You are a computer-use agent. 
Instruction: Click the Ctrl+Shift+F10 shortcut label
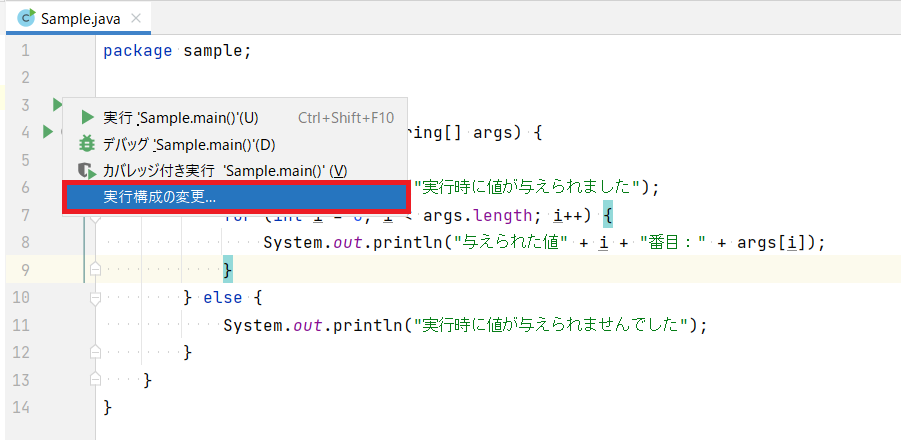click(346, 118)
